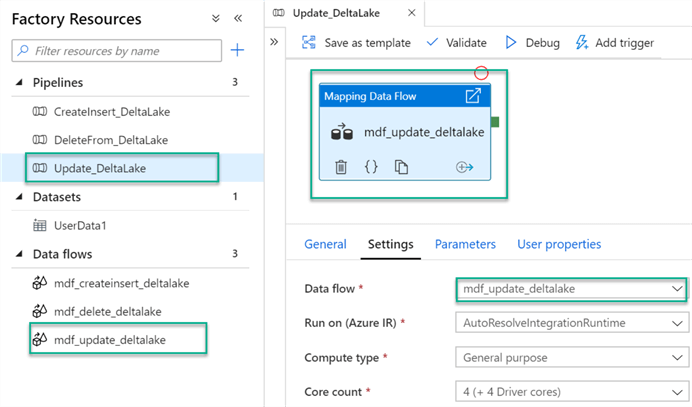Switch to the General tab

coord(325,244)
